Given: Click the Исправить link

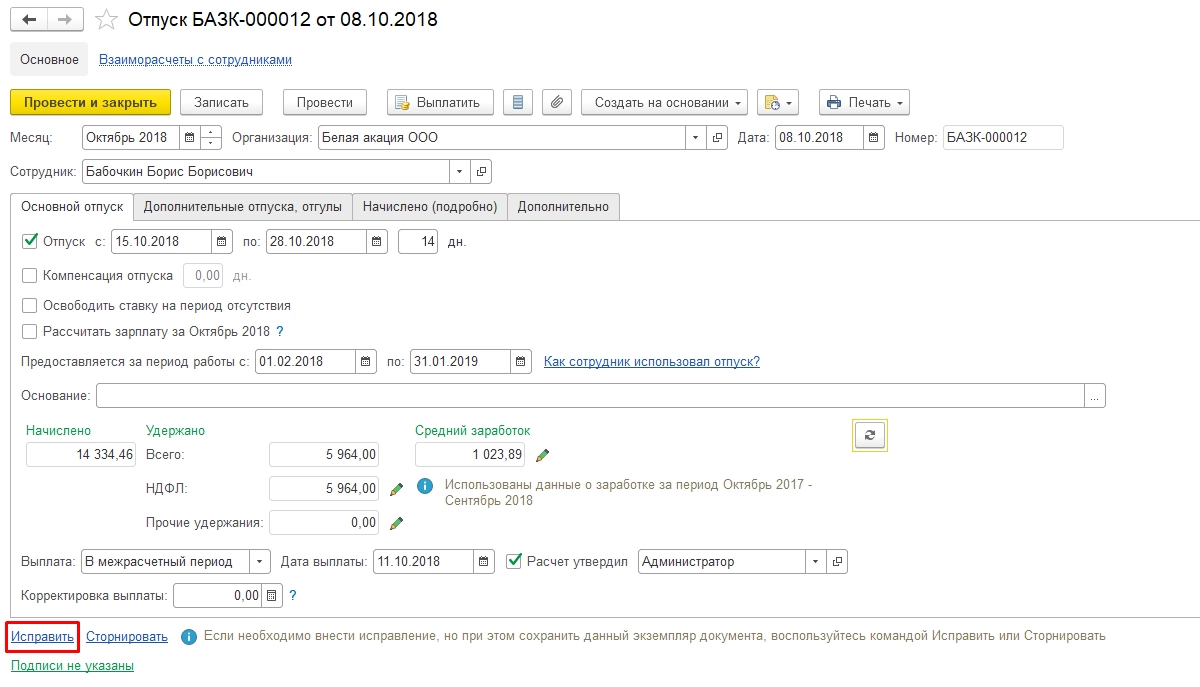Looking at the screenshot, I should [42, 636].
